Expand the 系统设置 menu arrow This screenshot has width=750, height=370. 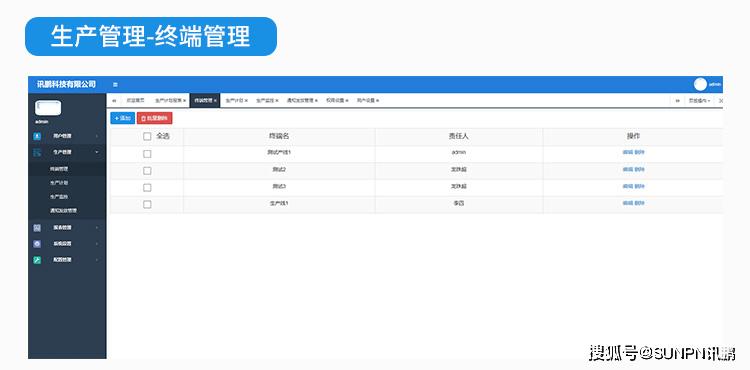coord(97,244)
